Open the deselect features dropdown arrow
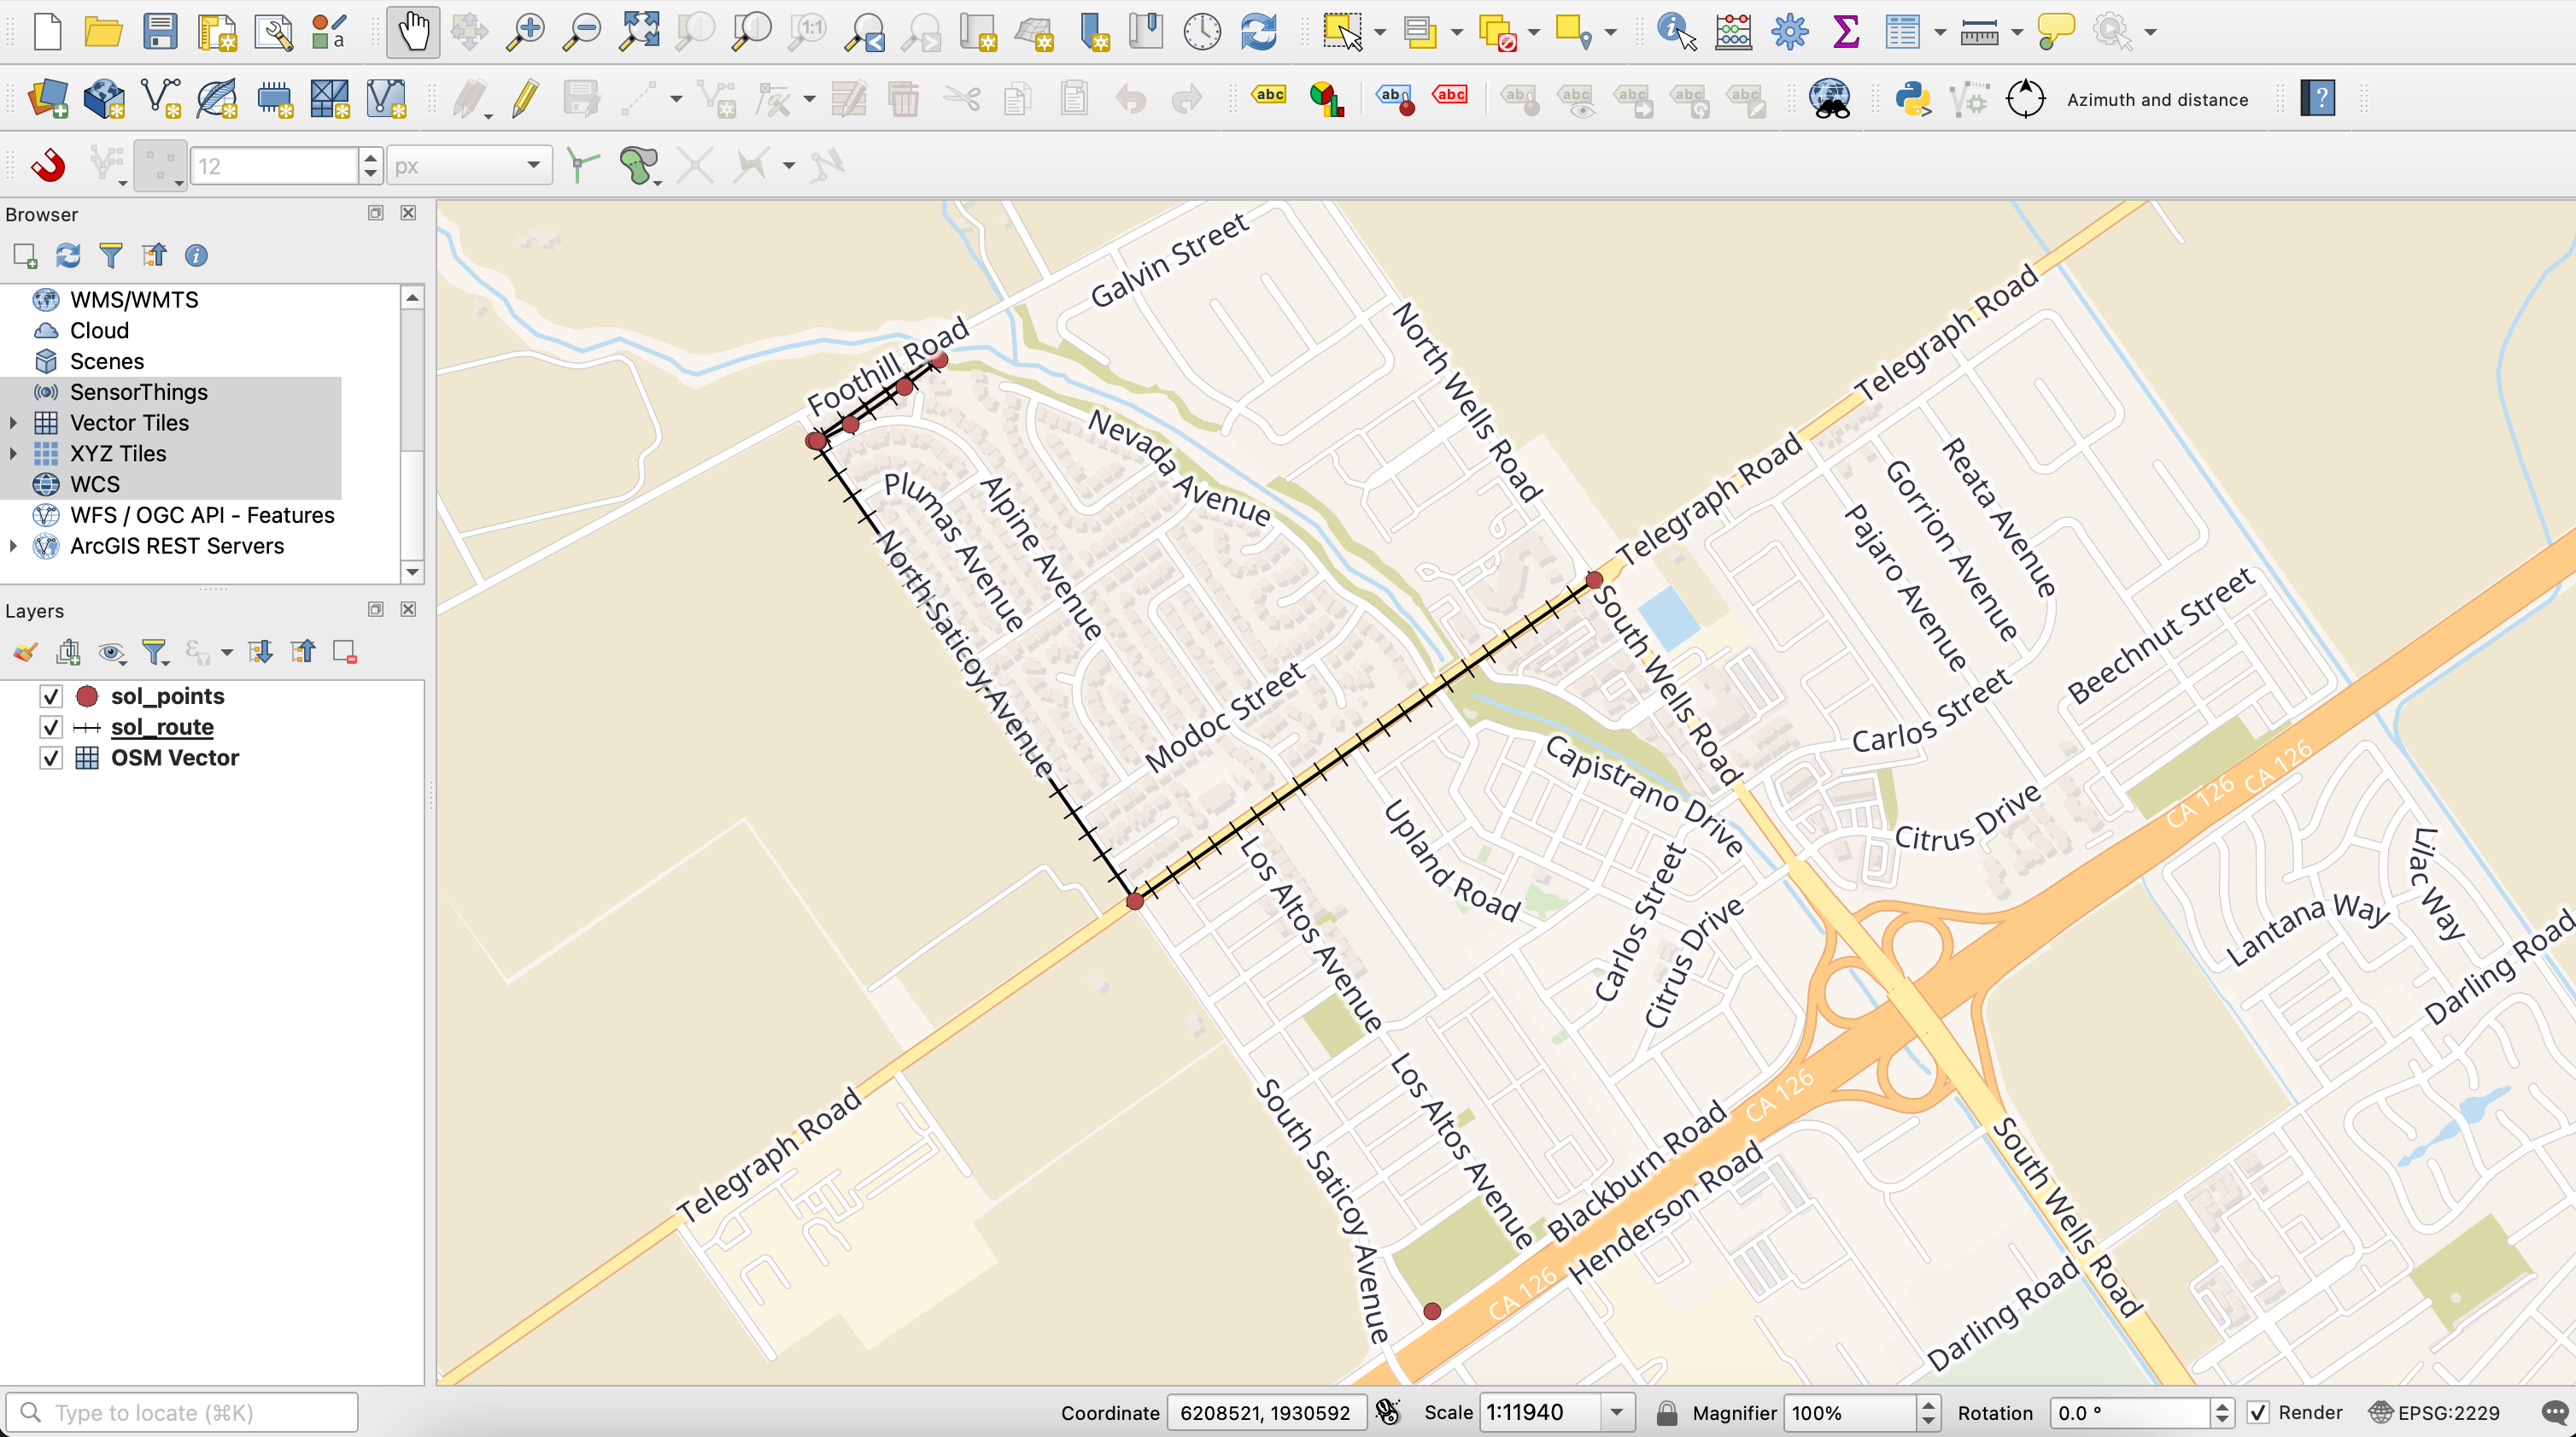Viewport: 2576px width, 1437px height. click(1533, 32)
